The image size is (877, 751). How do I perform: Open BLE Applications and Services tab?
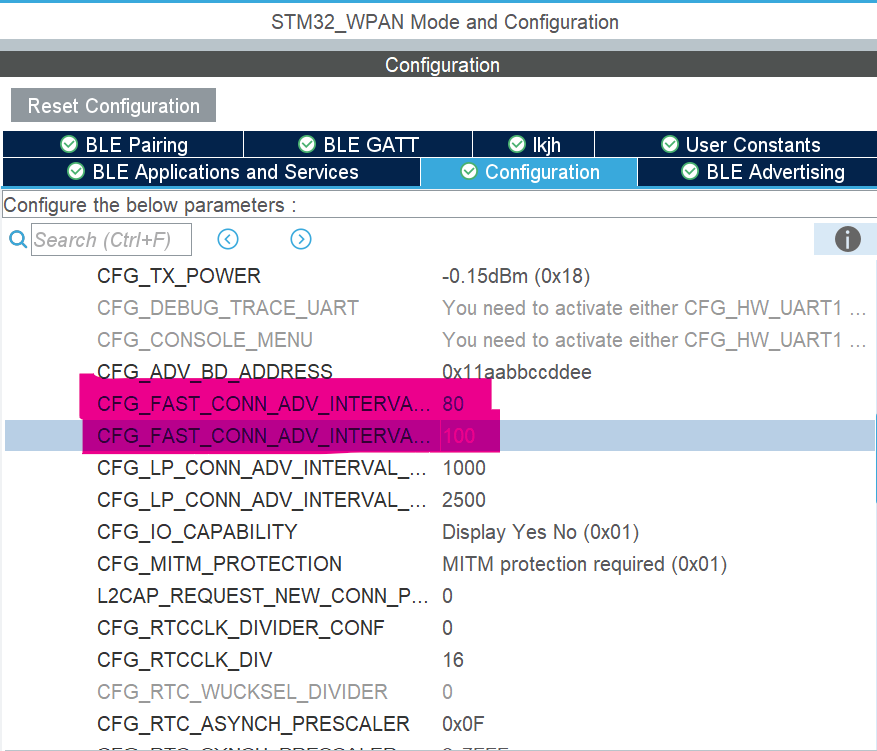(x=212, y=172)
